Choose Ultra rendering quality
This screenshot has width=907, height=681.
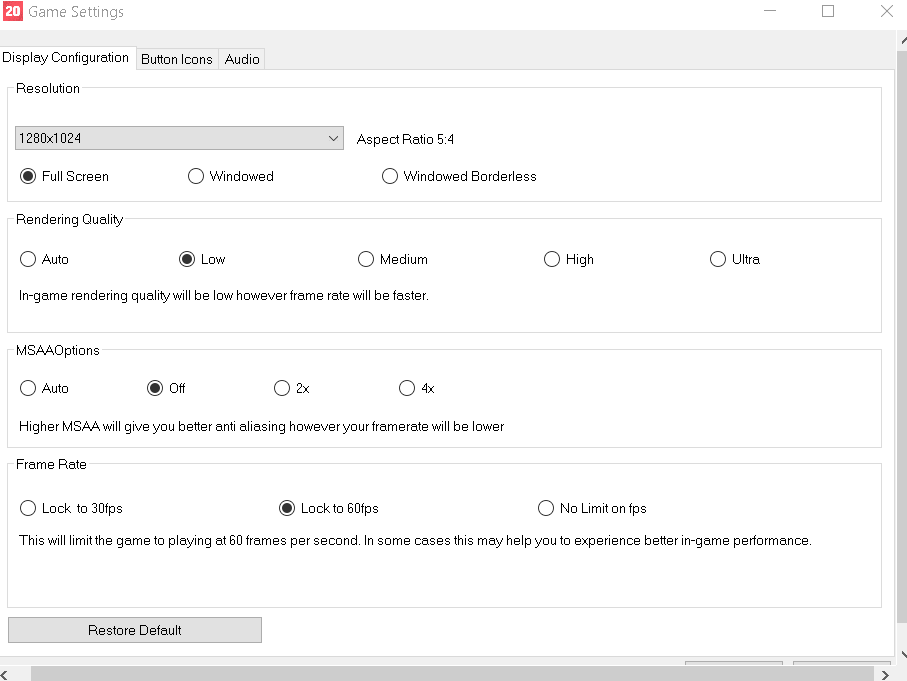[717, 259]
